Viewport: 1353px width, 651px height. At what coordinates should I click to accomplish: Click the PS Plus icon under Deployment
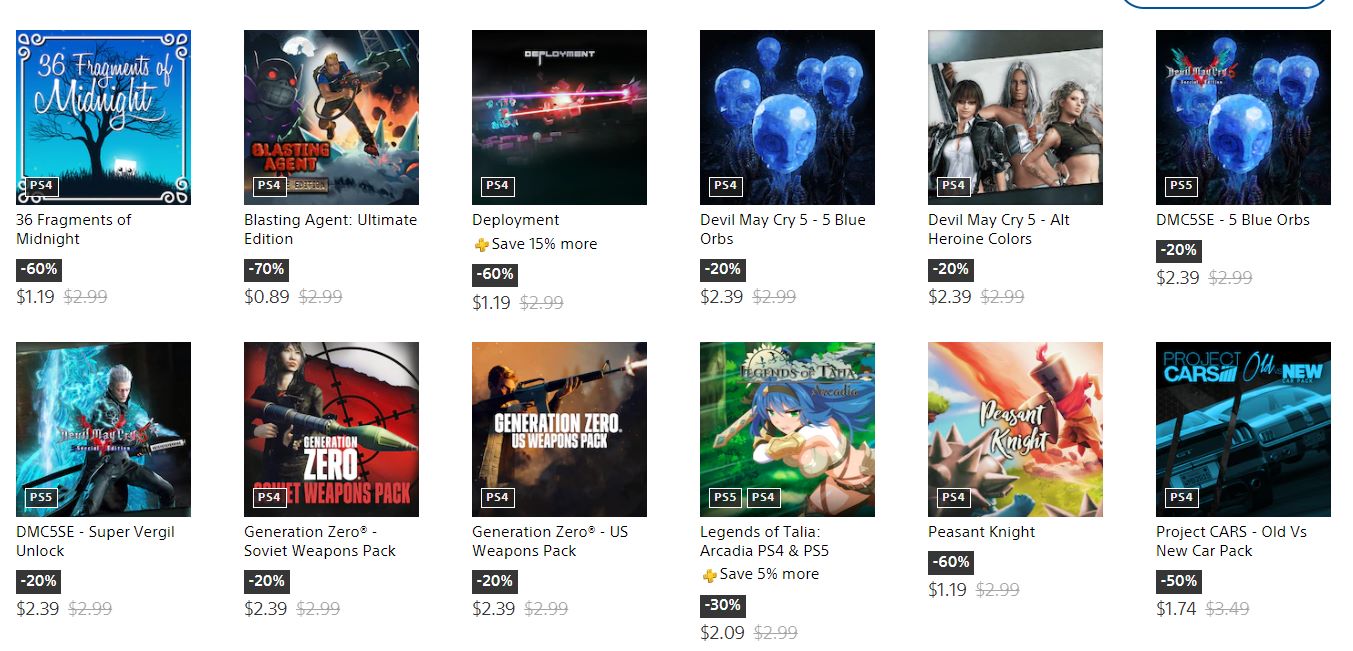click(x=482, y=245)
